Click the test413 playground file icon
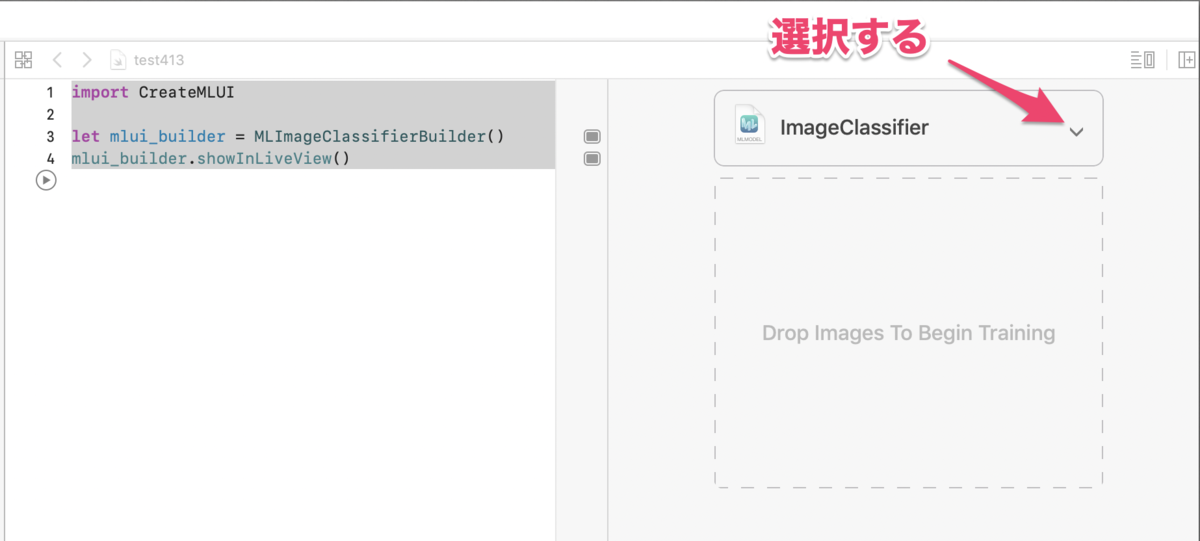 pyautogui.click(x=118, y=60)
